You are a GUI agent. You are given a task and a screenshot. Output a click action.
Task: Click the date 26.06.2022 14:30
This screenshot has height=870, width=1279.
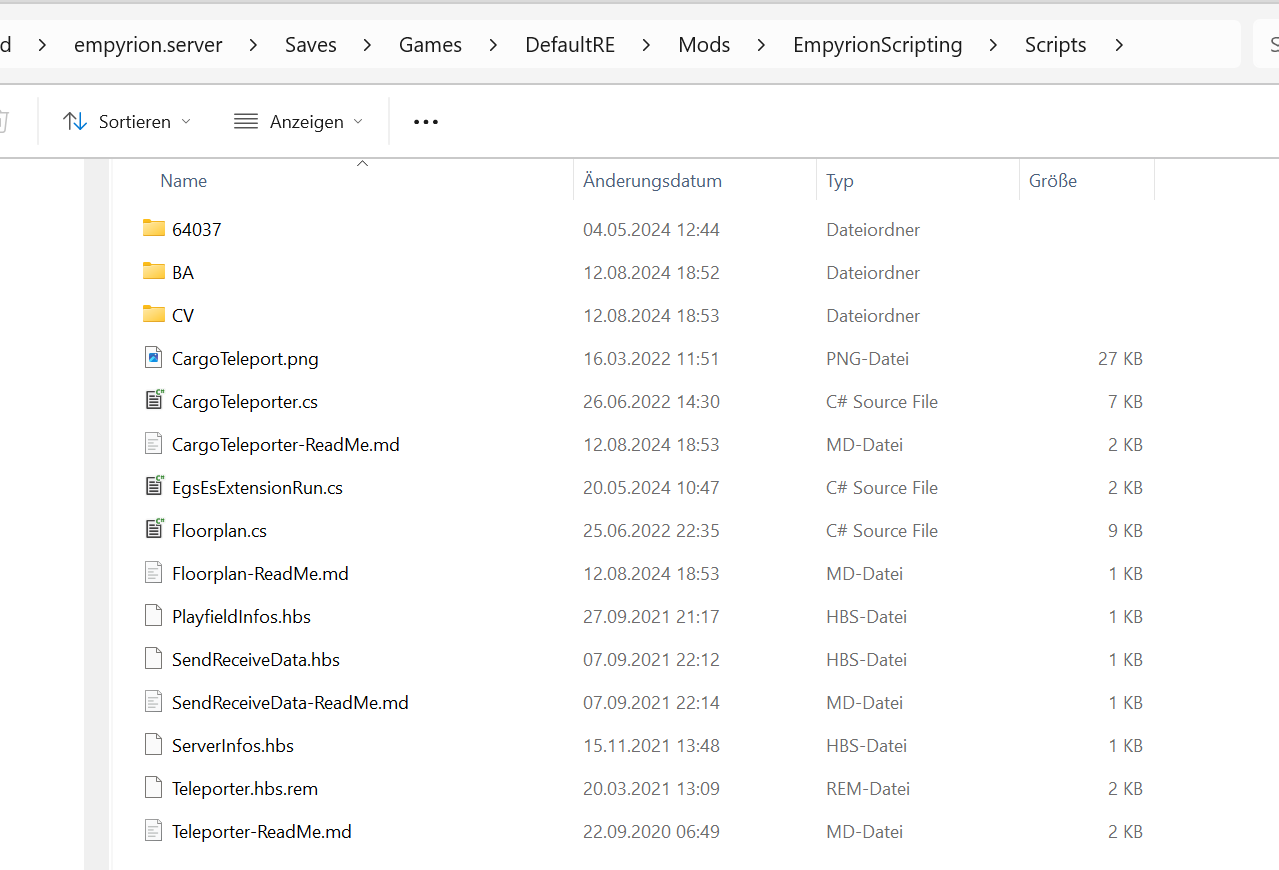651,401
